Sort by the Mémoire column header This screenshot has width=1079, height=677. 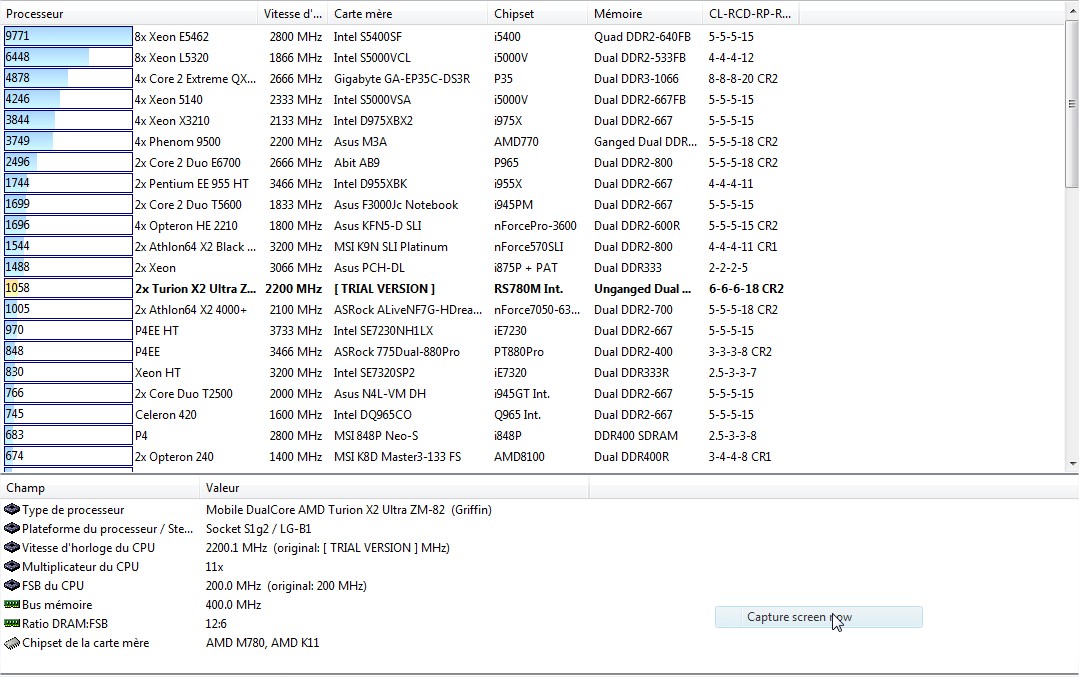645,14
